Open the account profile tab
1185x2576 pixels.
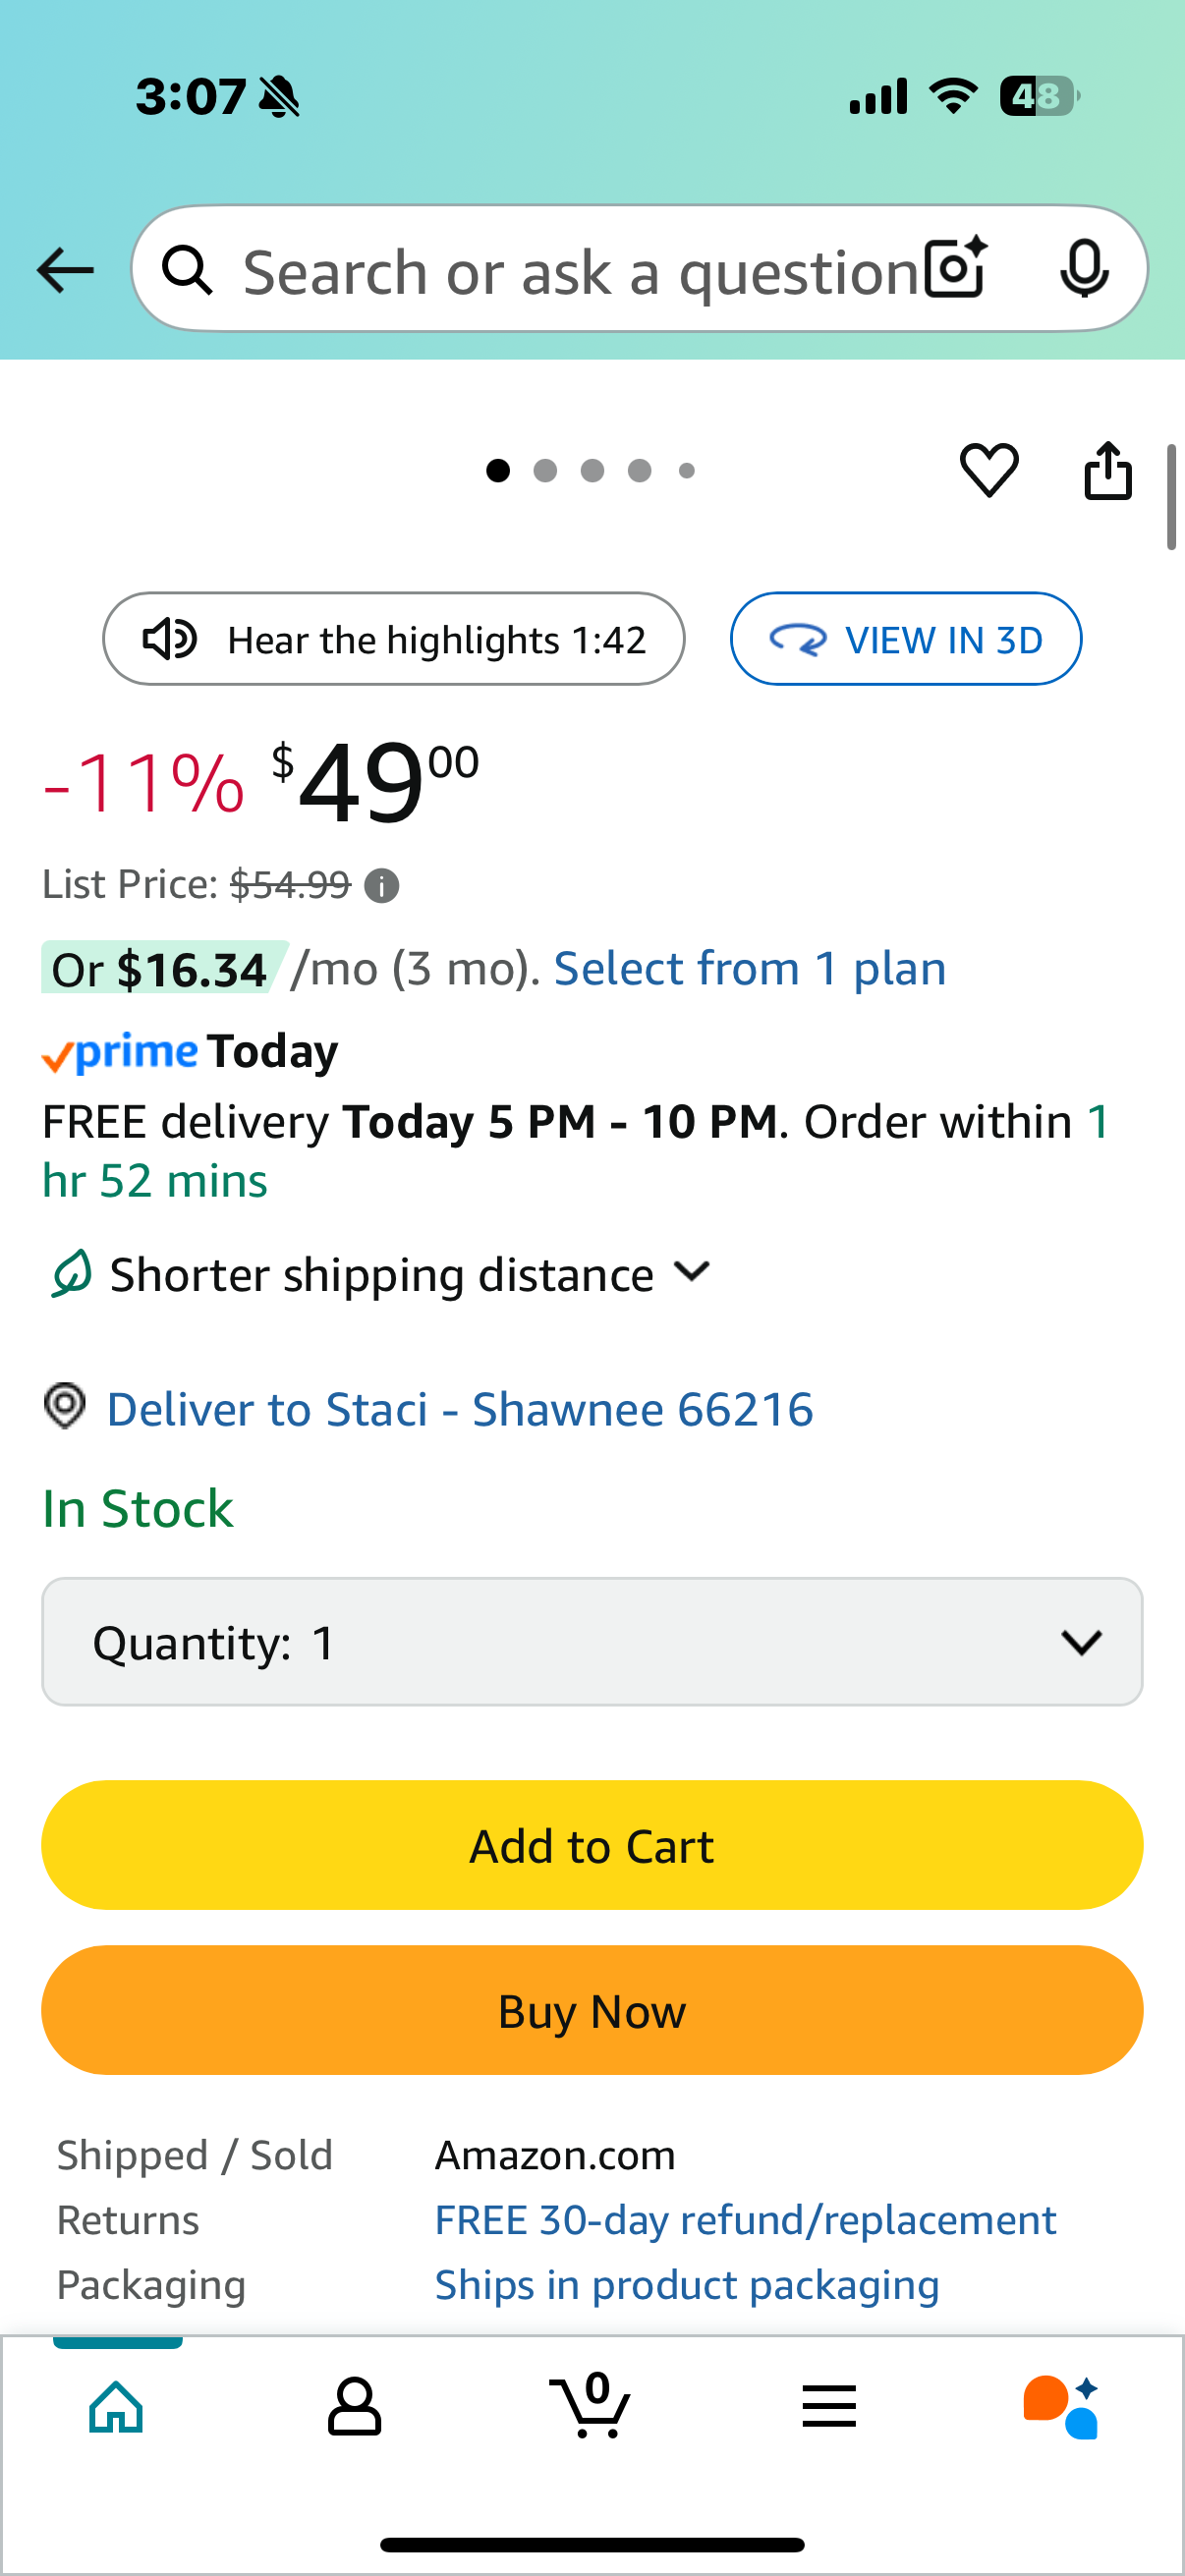pyautogui.click(x=354, y=2406)
